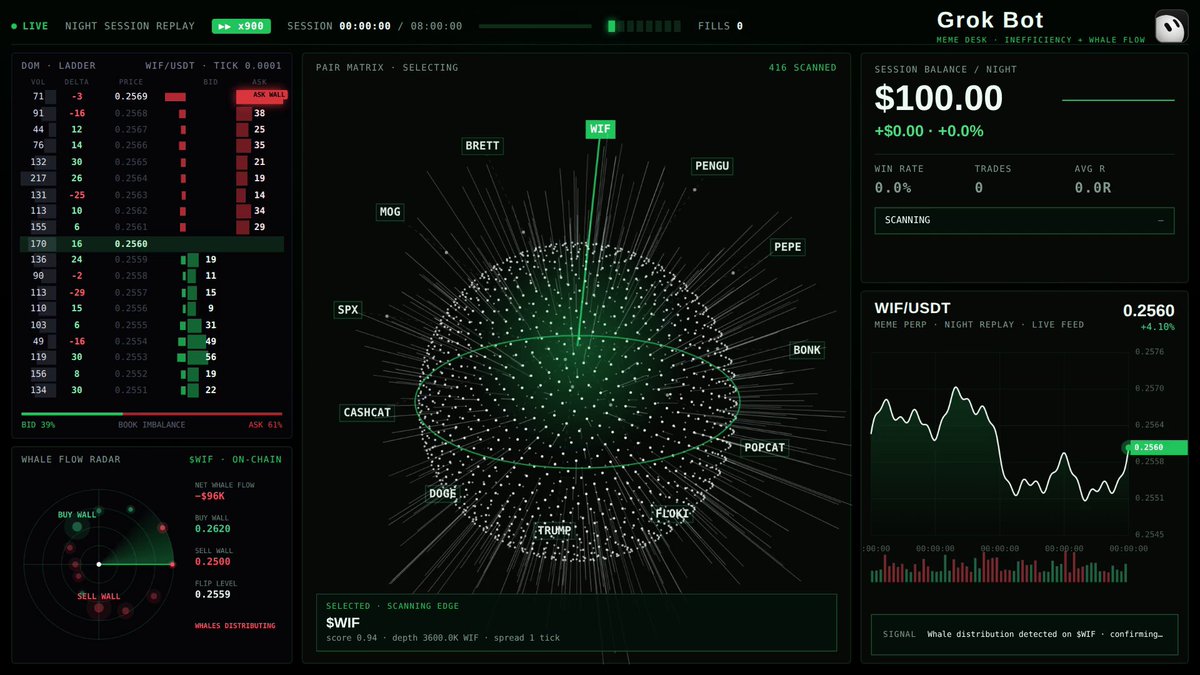Screen dimensions: 1200x675
Task: Select the 0.2569 price row in the ladder
Action: [x=152, y=96]
